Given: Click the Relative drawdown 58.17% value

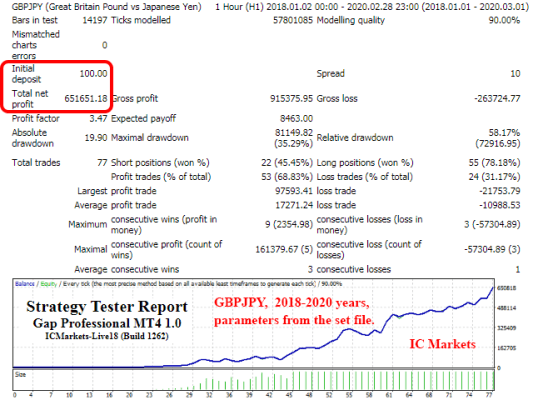Looking at the screenshot, I should (x=504, y=133).
